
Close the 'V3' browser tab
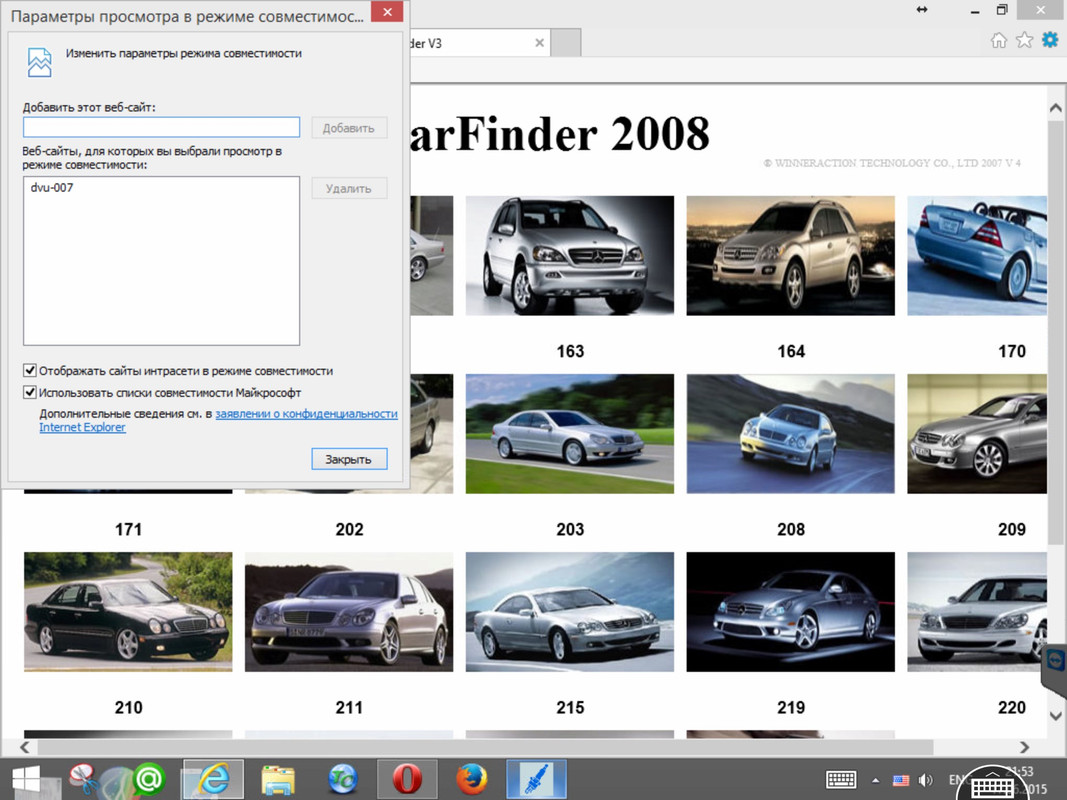pos(540,43)
